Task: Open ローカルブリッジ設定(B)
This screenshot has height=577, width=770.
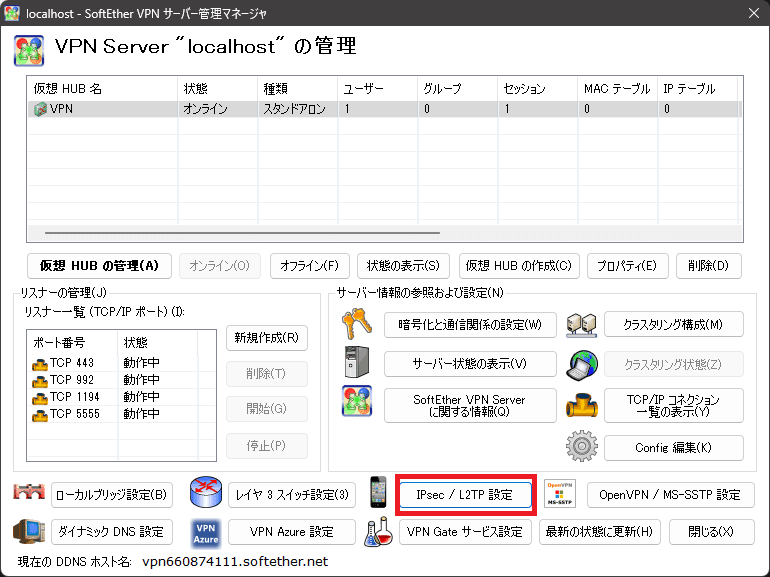Action: click(112, 495)
